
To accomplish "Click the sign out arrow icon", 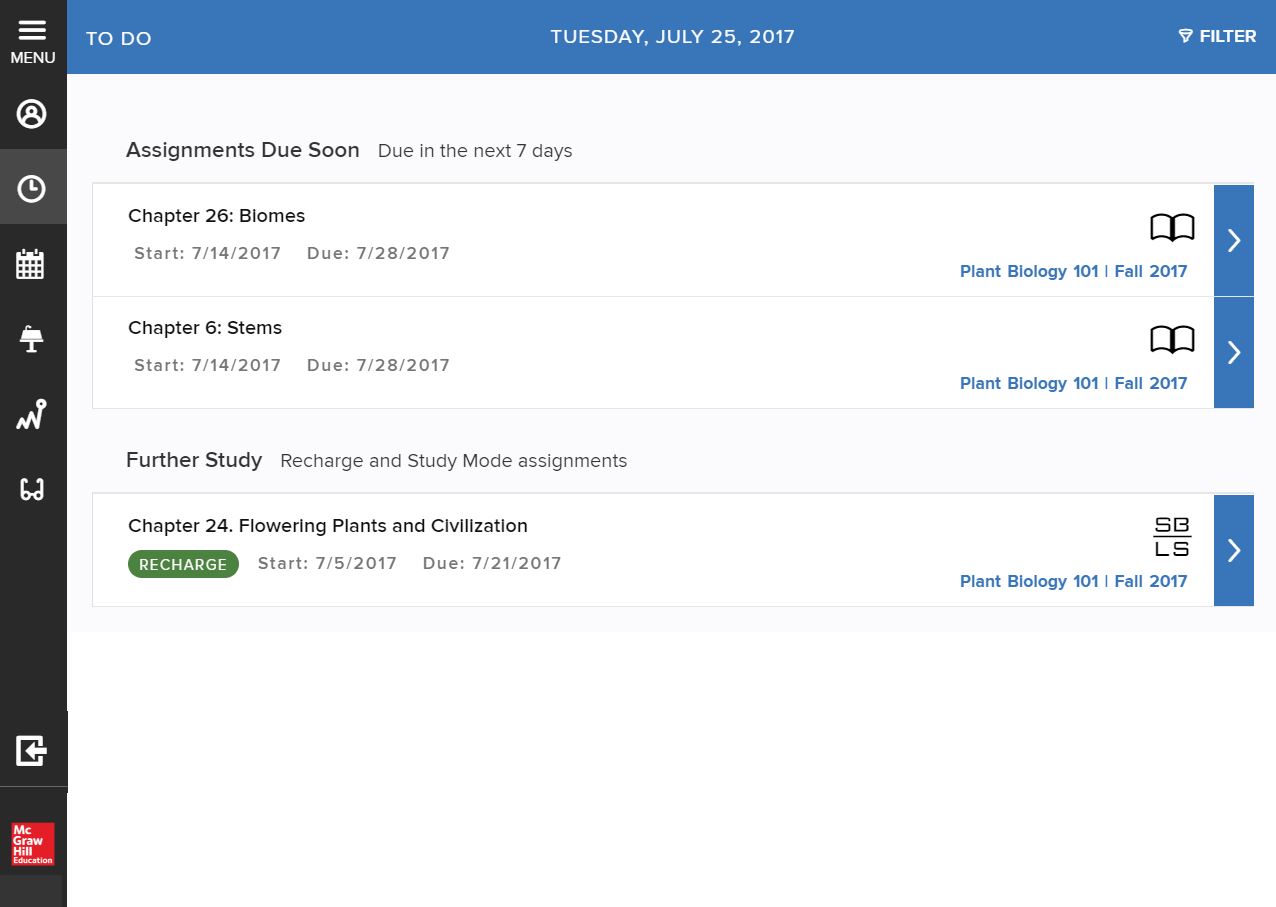I will click(32, 750).
